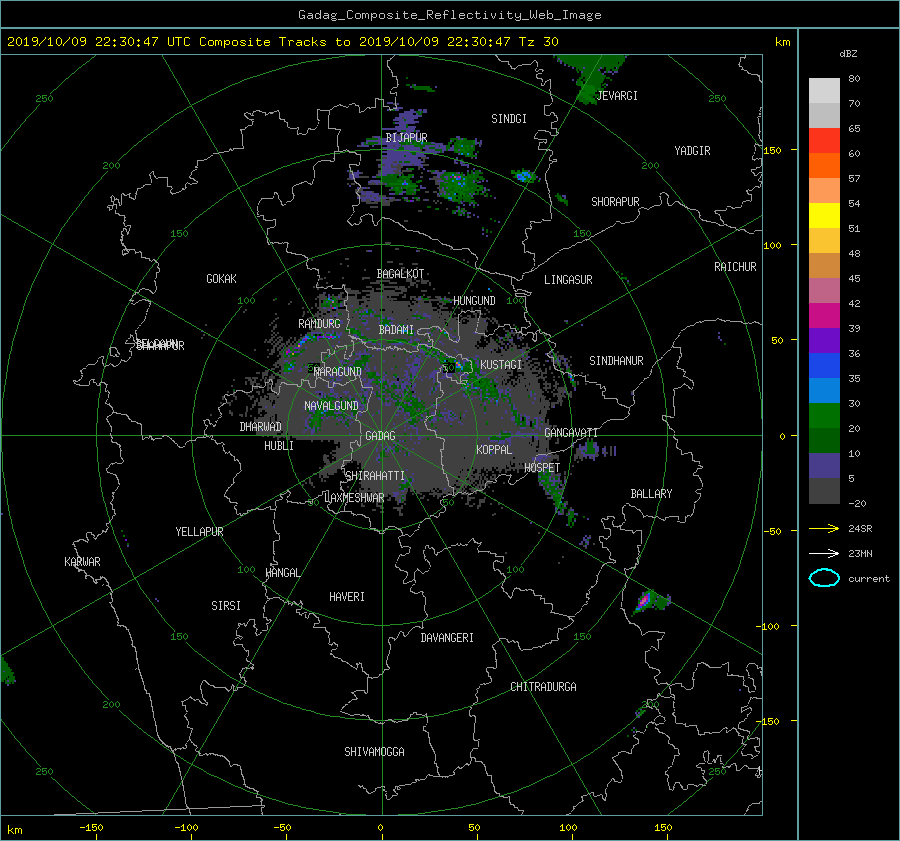
Task: Select the blue 35-36 dBZ color band
Action: [x=824, y=366]
